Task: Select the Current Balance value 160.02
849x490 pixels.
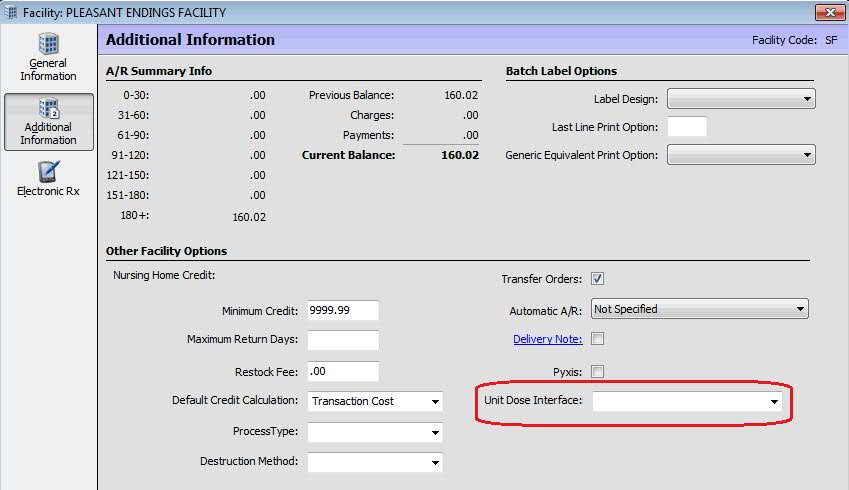Action: coord(460,155)
